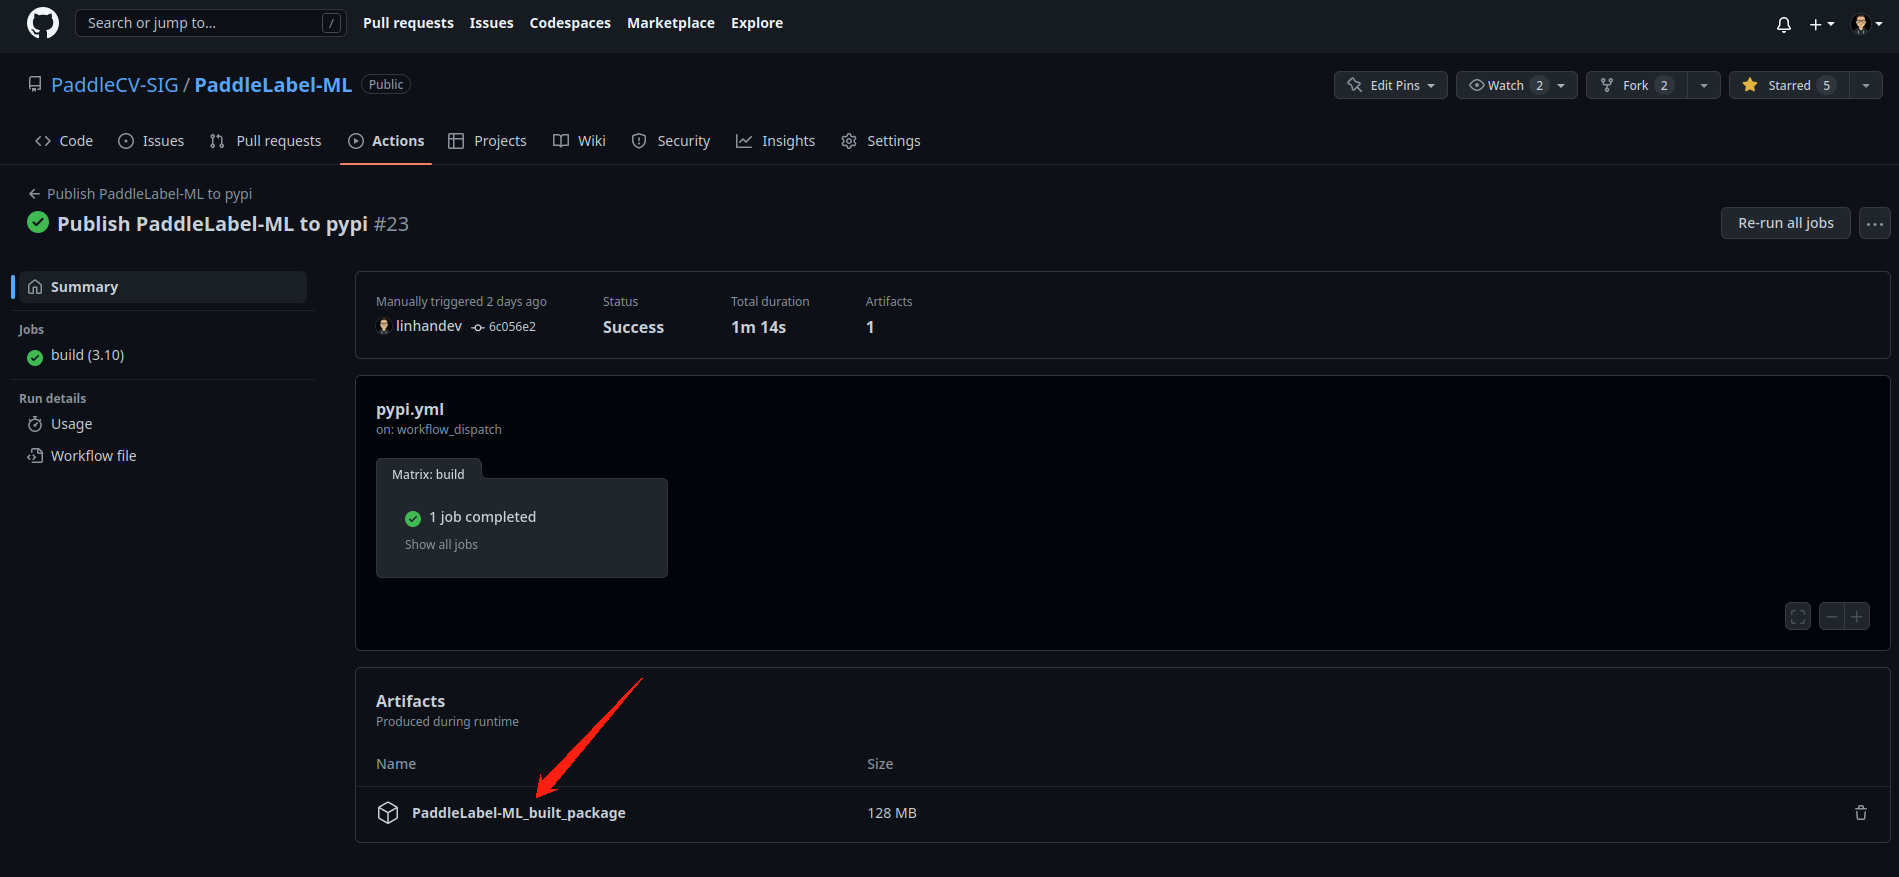This screenshot has height=877, width=1899.
Task: Open the Insights tab
Action: coord(775,141)
